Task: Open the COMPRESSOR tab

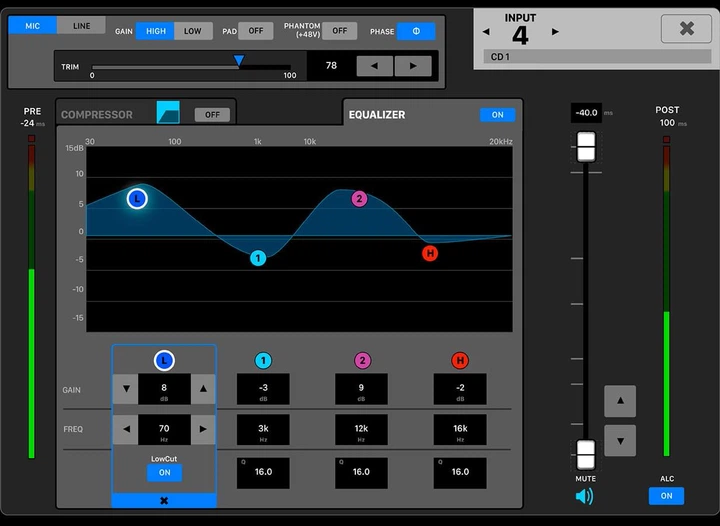Action: [x=97, y=115]
